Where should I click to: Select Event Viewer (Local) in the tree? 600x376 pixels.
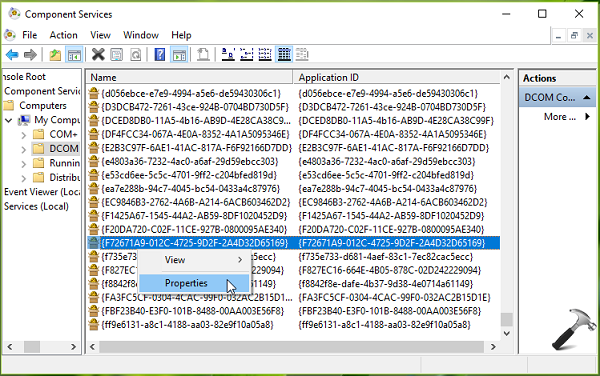42,192
